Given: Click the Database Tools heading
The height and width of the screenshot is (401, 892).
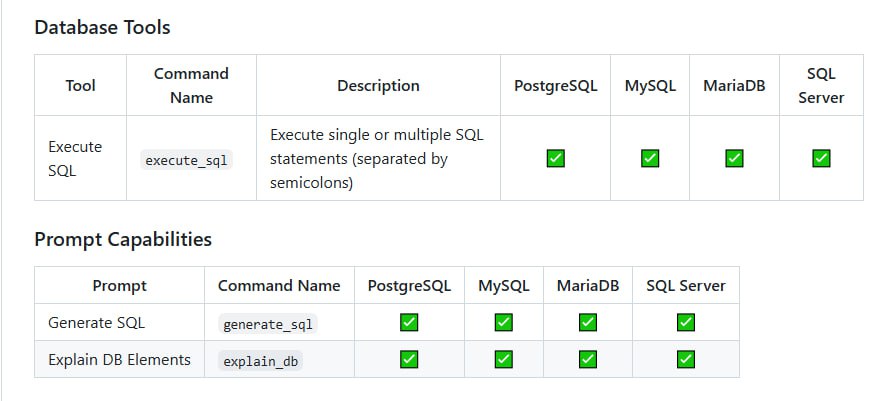Looking at the screenshot, I should tap(102, 27).
